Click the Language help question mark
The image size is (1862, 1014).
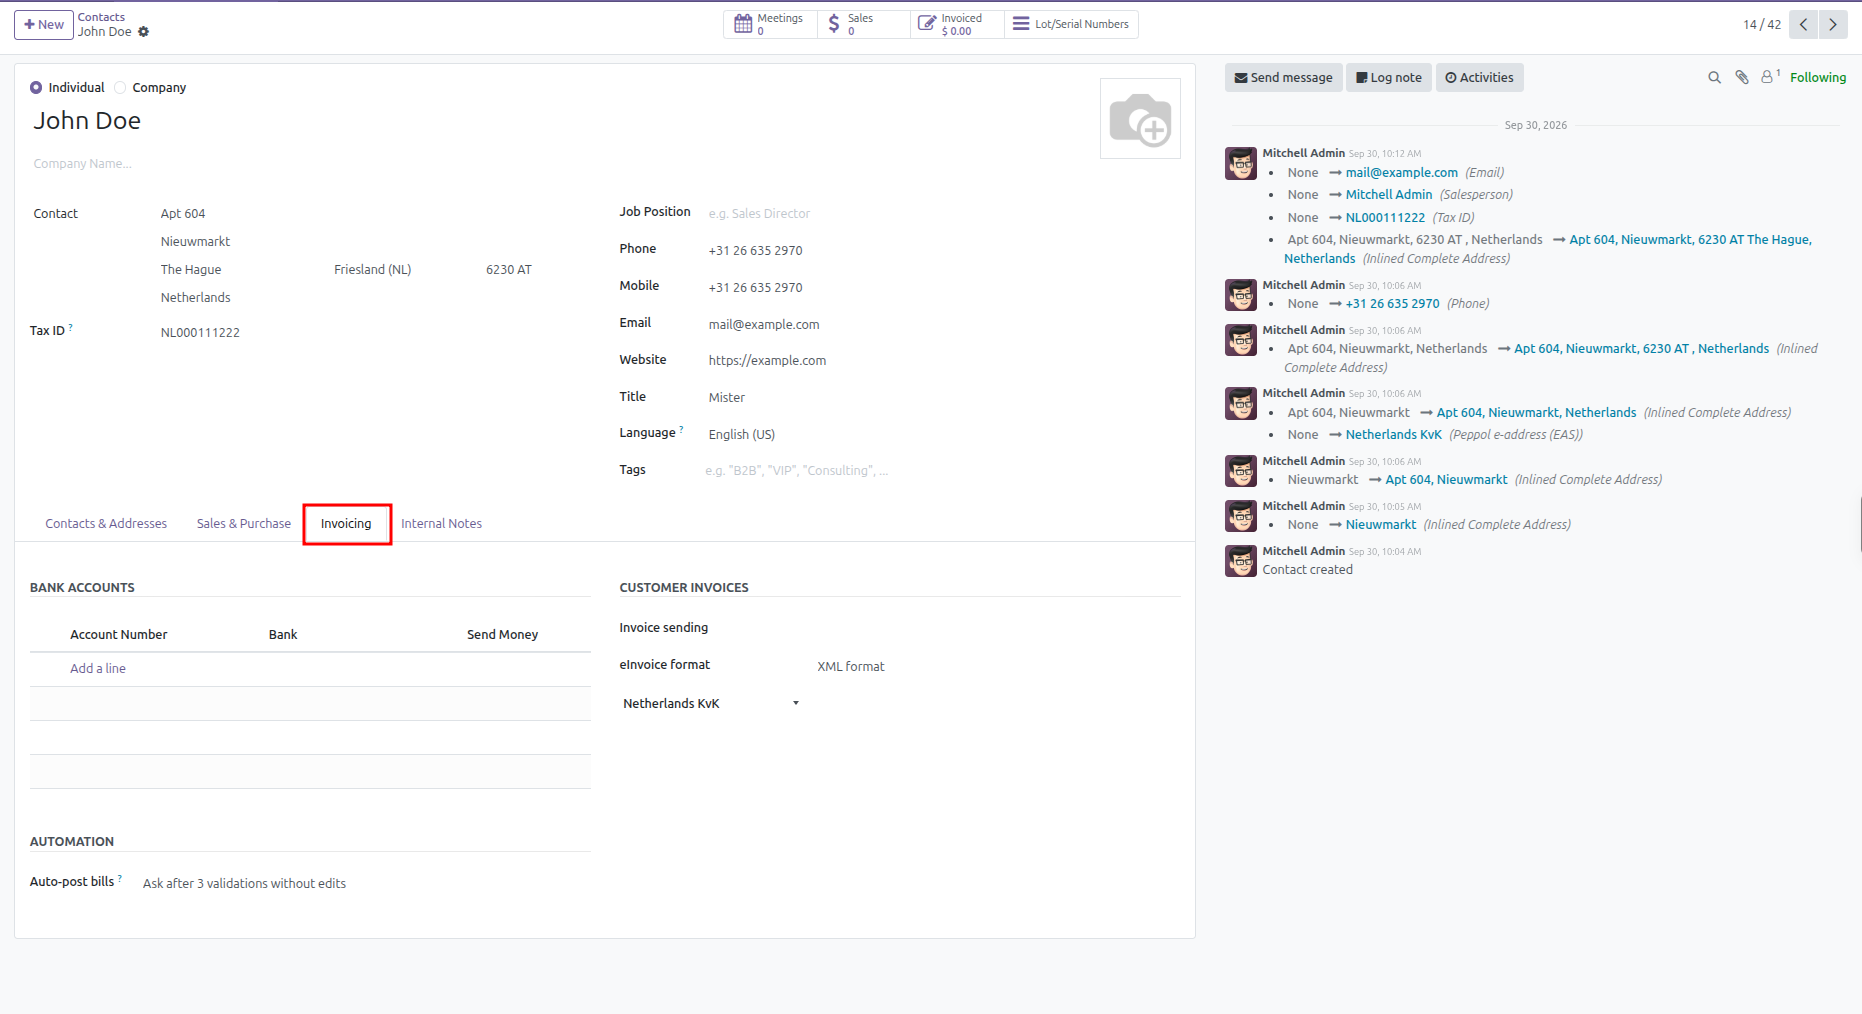682,429
